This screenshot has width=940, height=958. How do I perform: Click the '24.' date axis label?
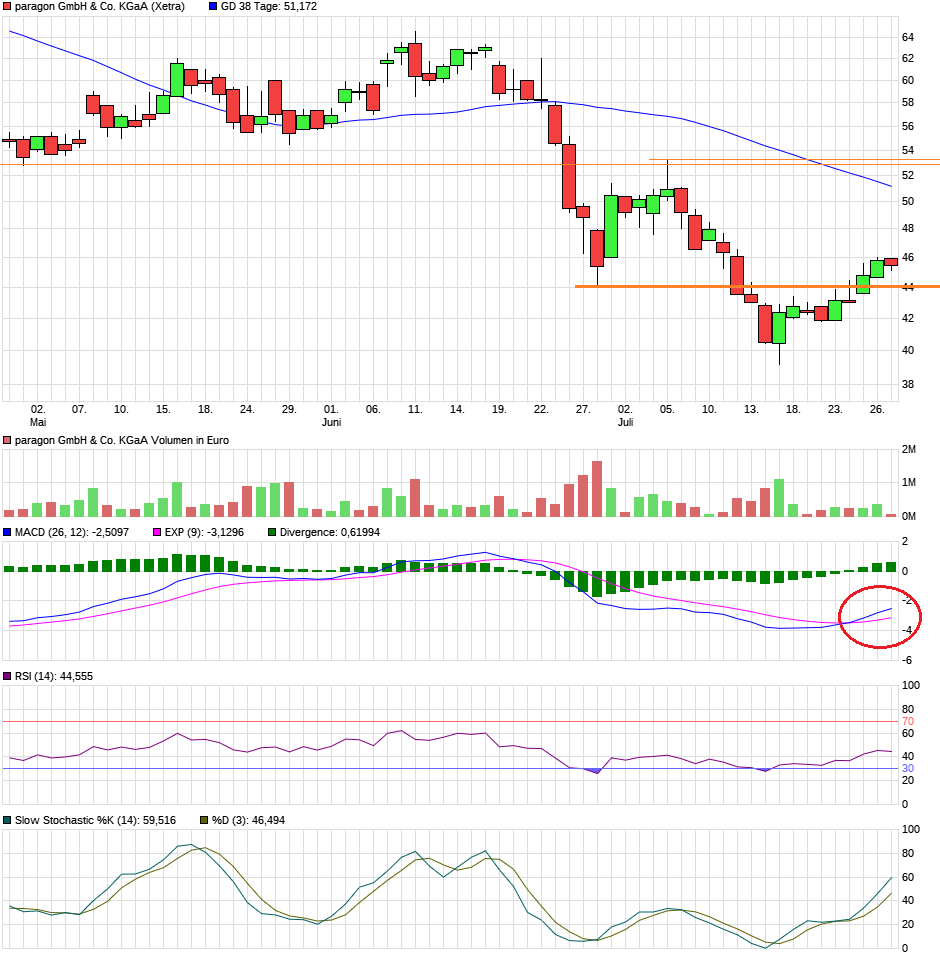247,409
